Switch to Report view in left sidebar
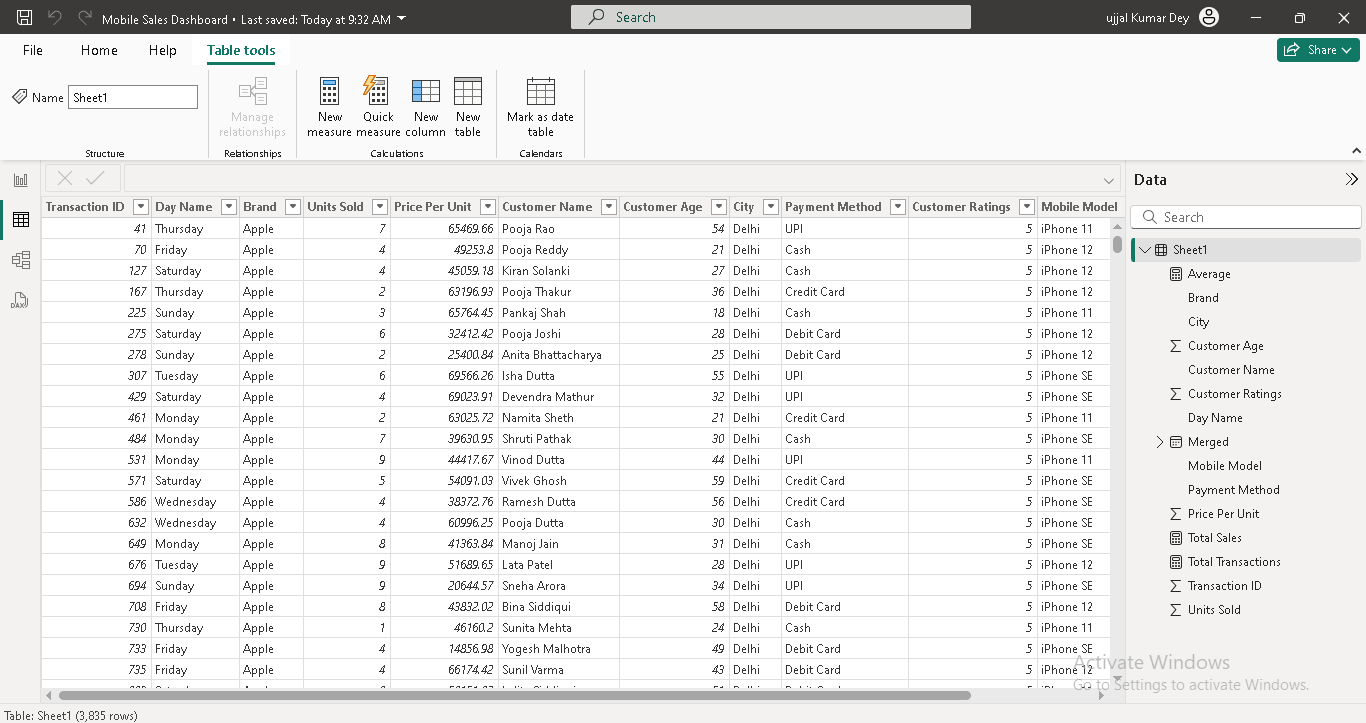Screen dimensions: 1366x723 coord(20,180)
